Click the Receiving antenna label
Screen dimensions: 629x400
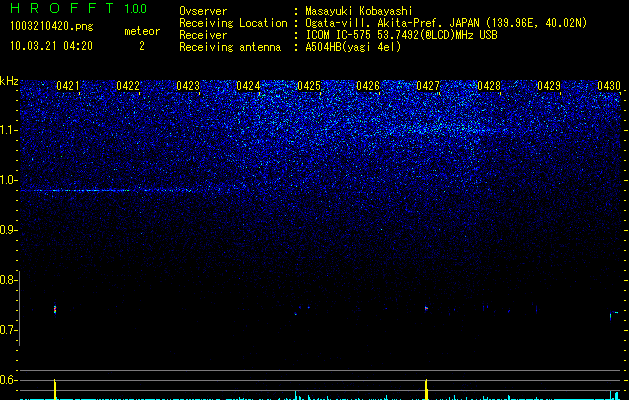(x=230, y=47)
